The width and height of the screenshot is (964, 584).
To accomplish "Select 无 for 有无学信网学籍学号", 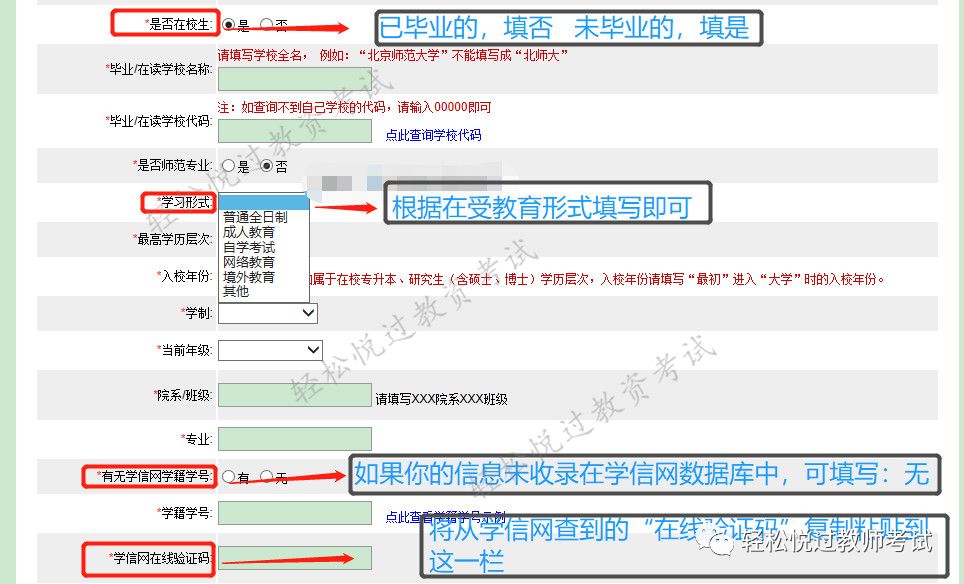I will (267, 476).
